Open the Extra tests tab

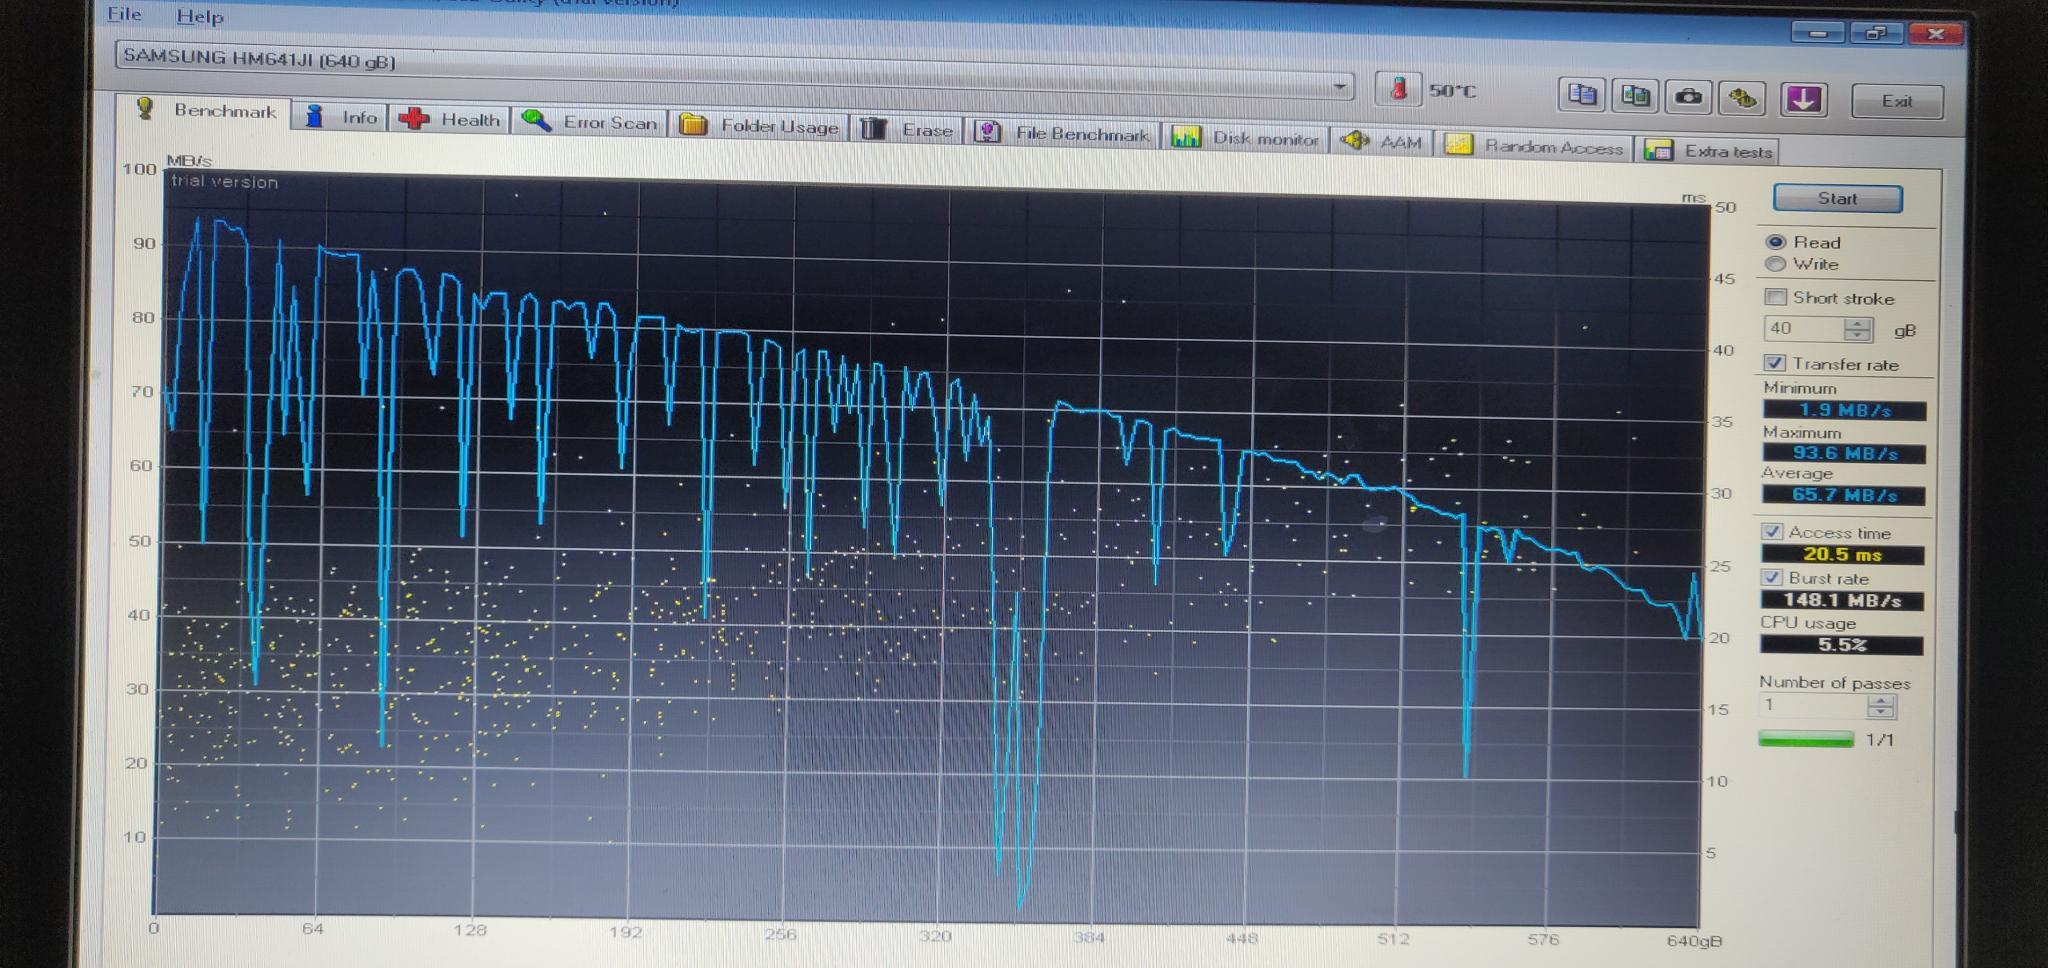1708,151
